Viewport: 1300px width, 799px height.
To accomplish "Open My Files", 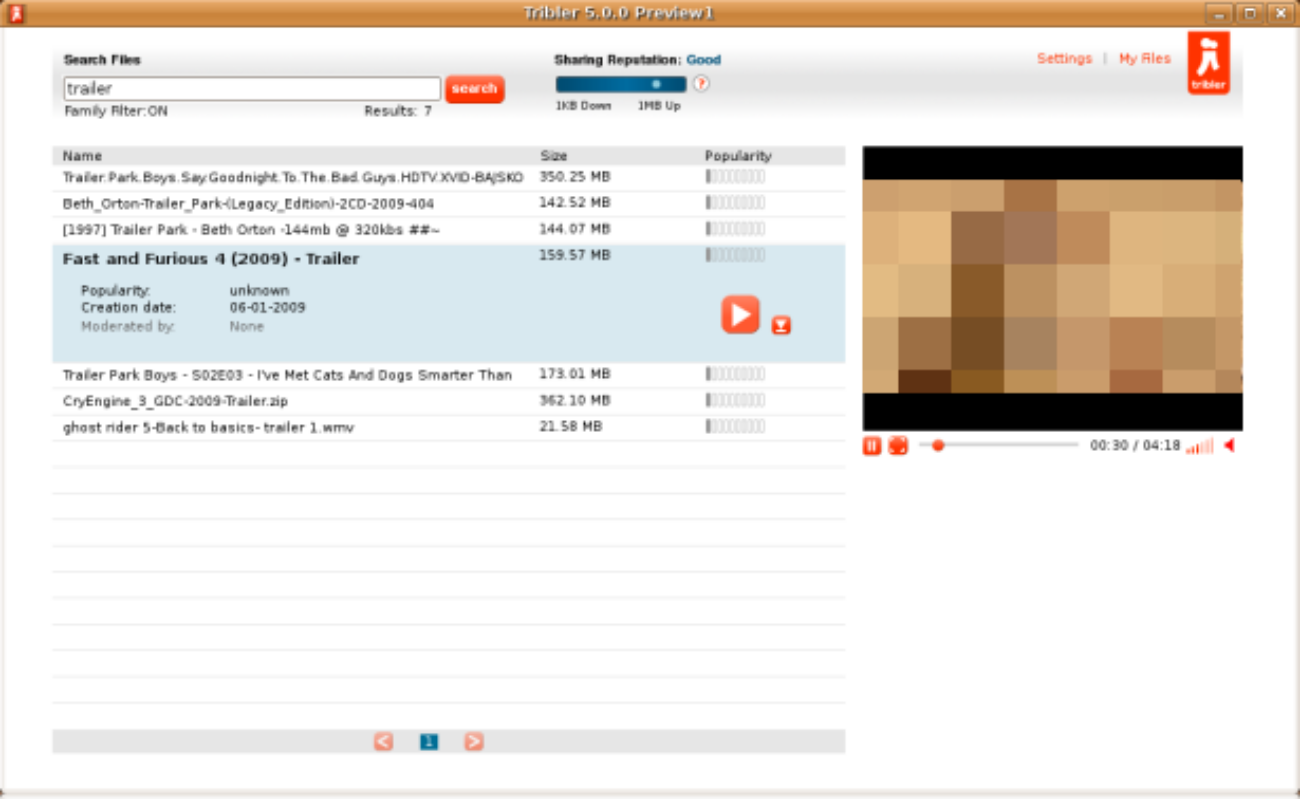I will tap(1144, 59).
